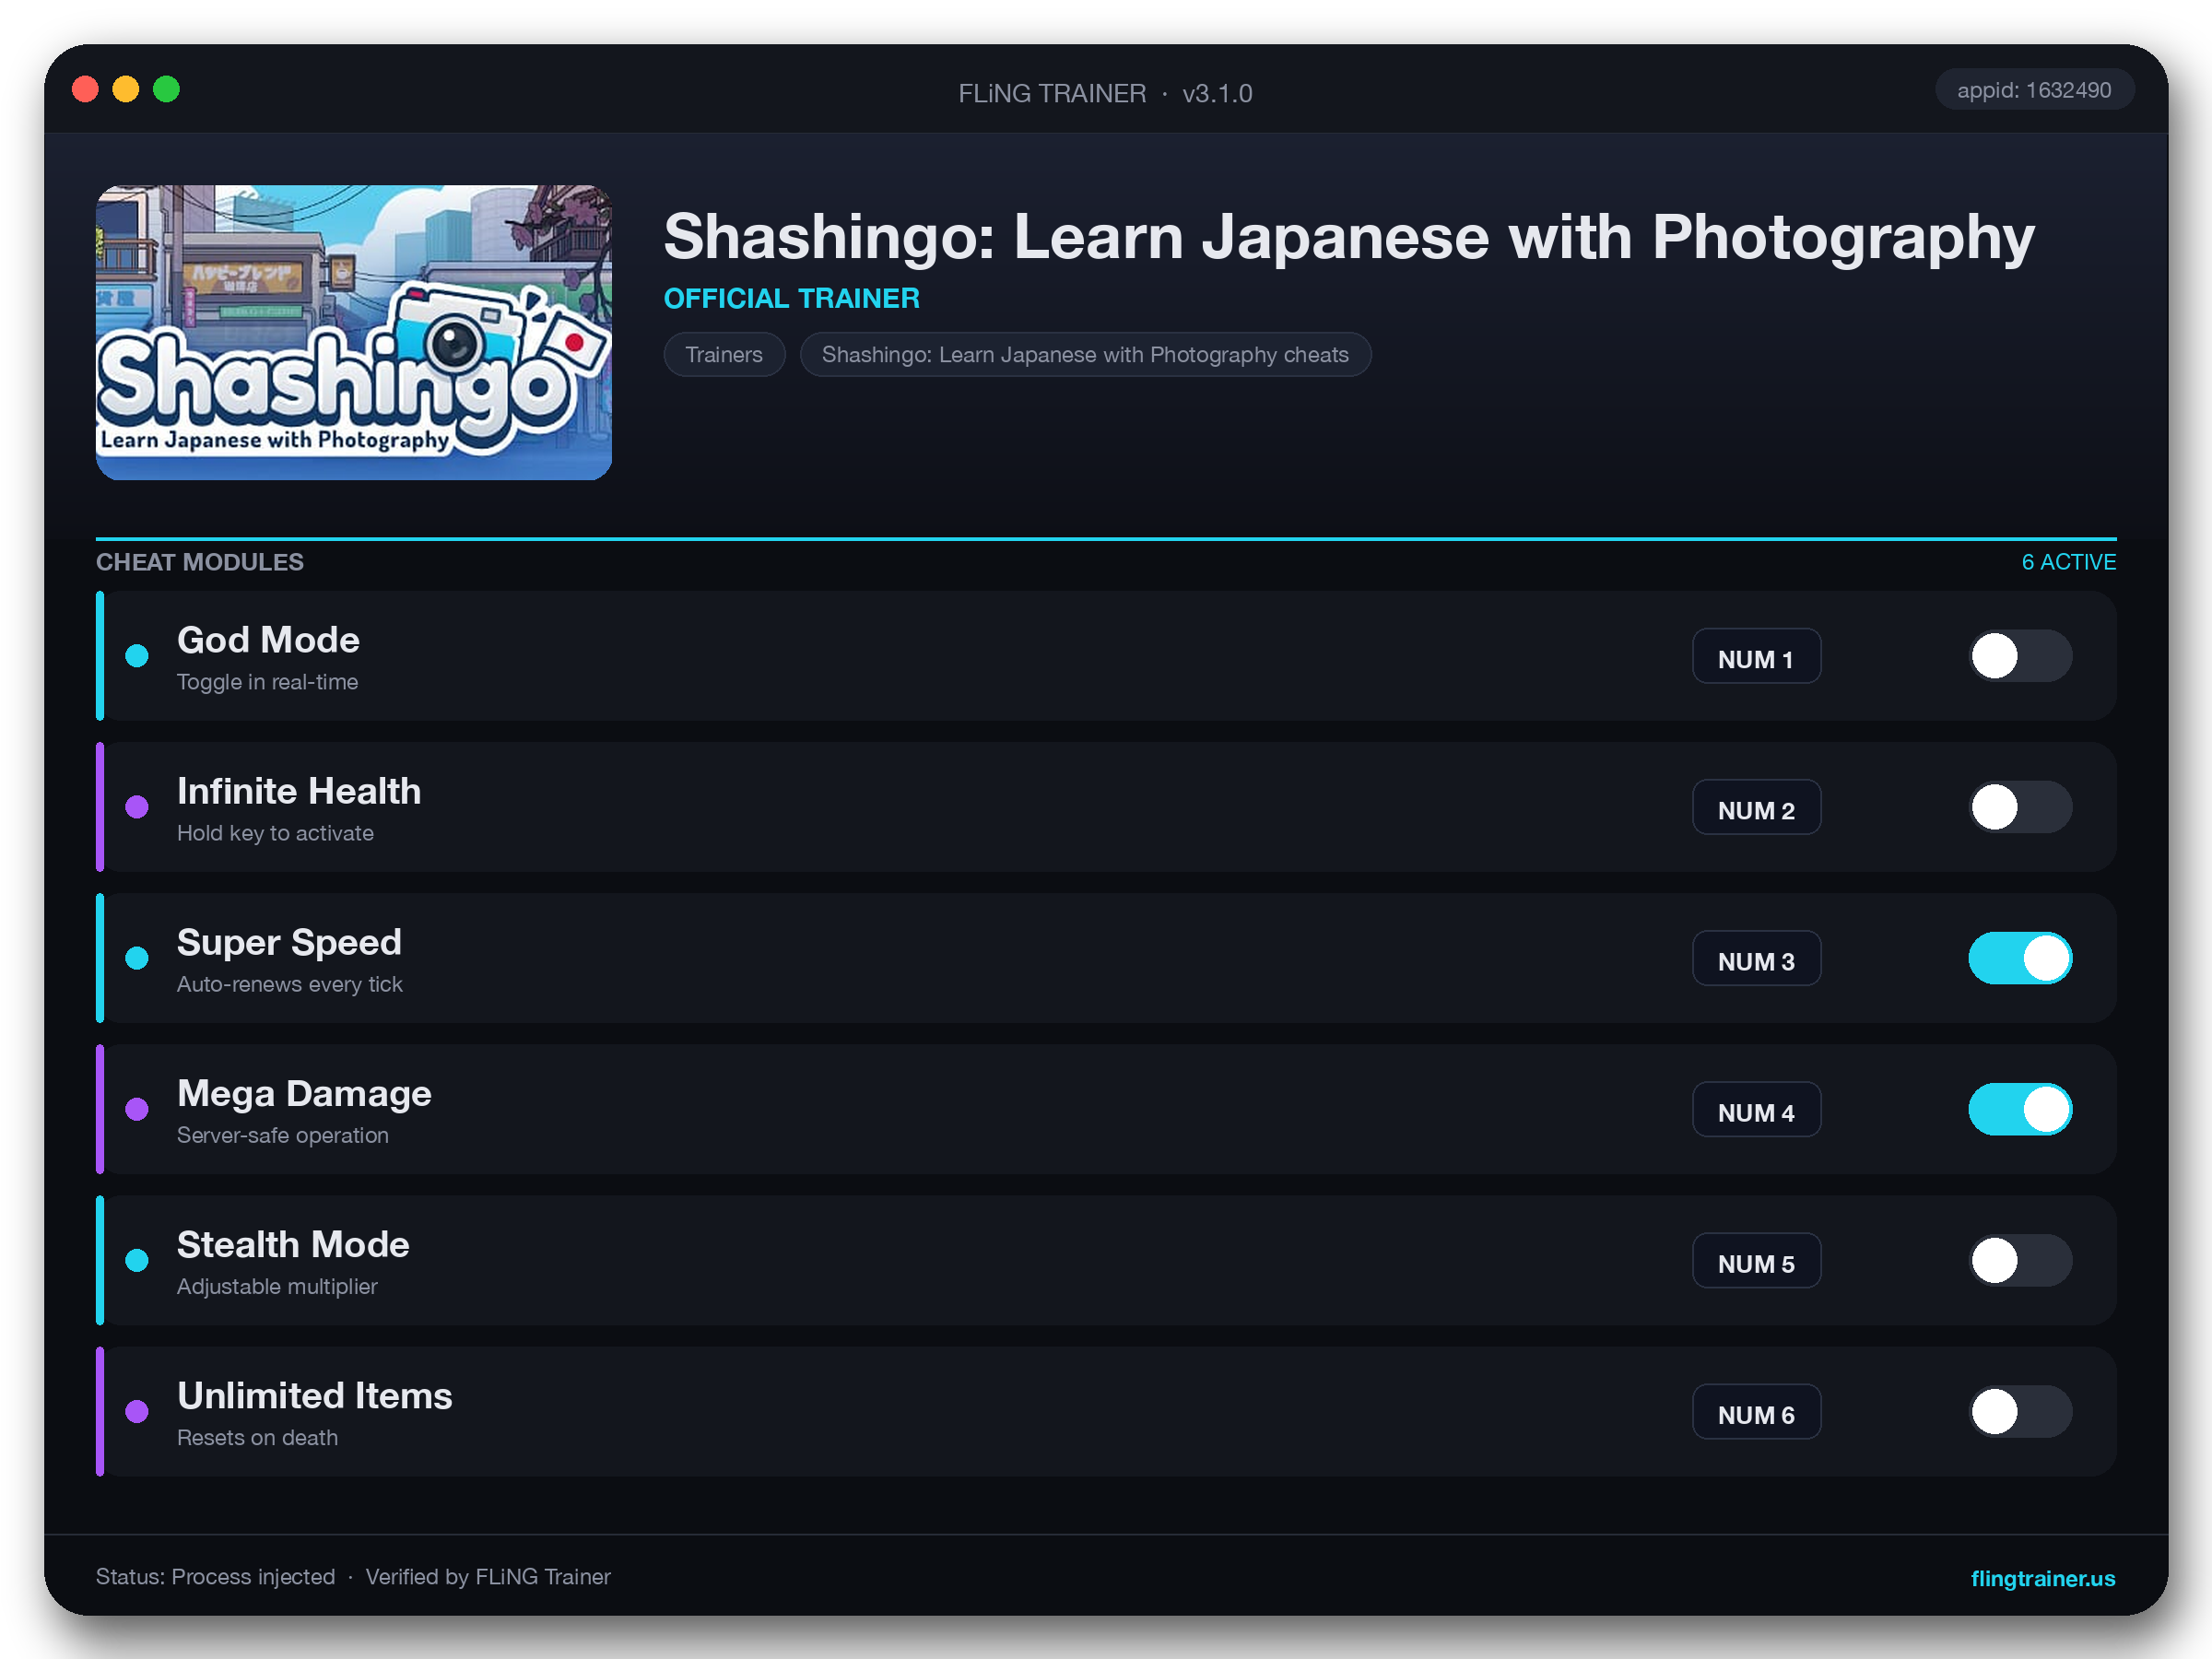This screenshot has width=2212, height=1659.
Task: Select the Stealth Mode module title
Action: click(x=293, y=1244)
